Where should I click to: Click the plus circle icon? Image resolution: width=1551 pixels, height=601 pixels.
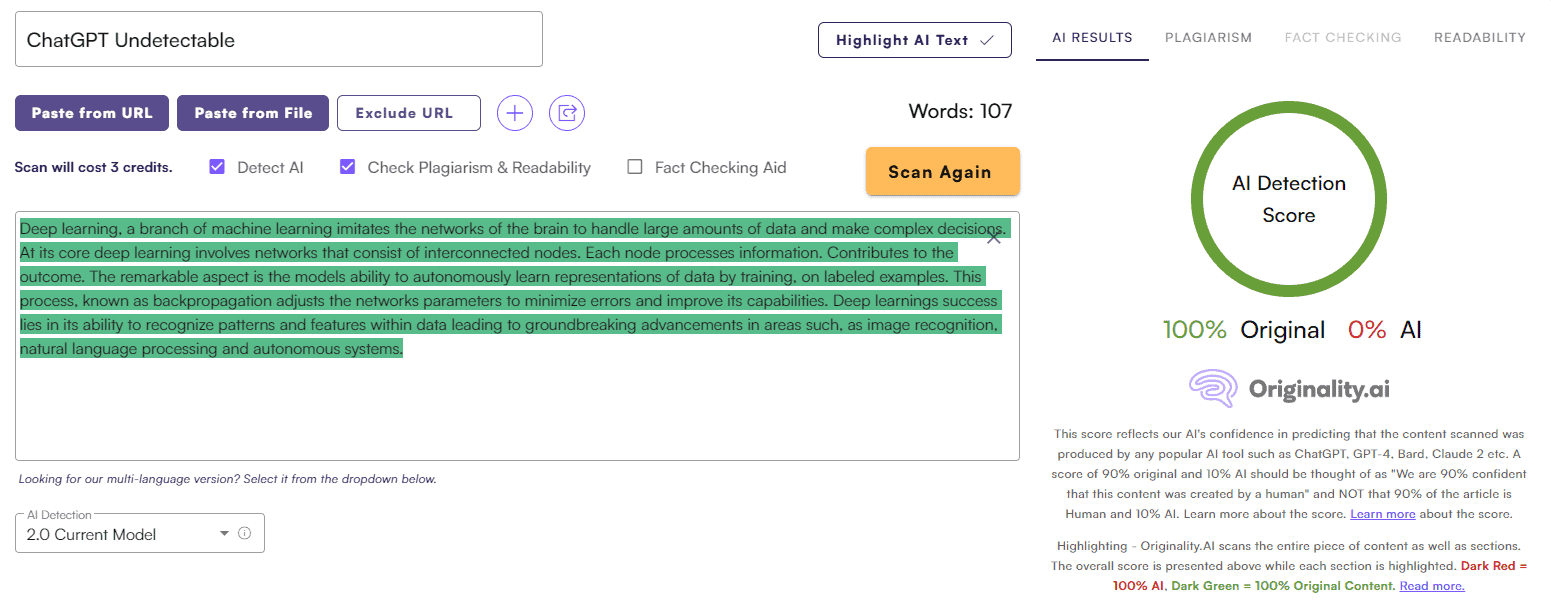click(515, 113)
